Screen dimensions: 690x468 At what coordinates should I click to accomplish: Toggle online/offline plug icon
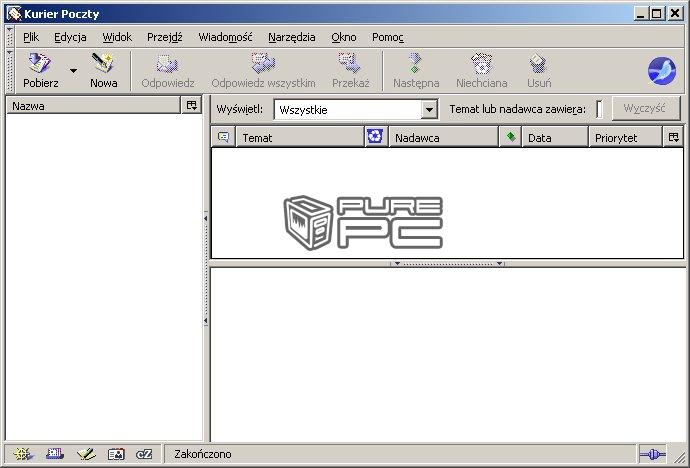tap(652, 454)
